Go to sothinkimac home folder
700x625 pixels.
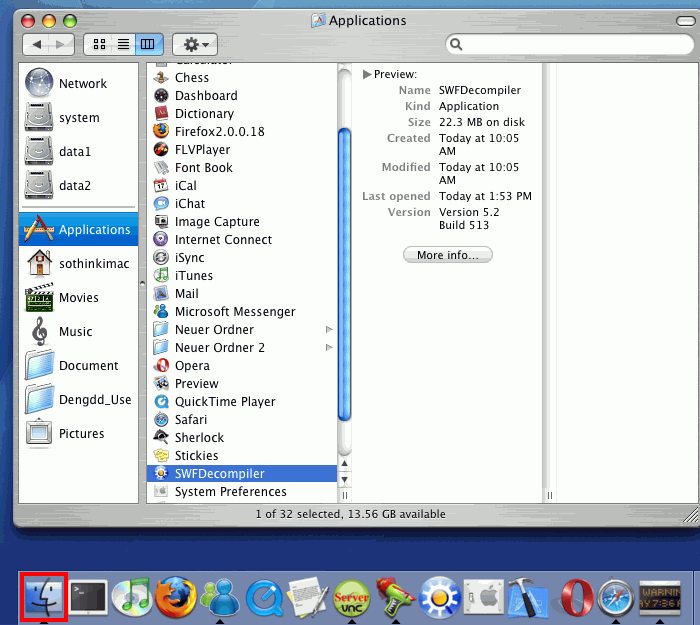point(79,263)
